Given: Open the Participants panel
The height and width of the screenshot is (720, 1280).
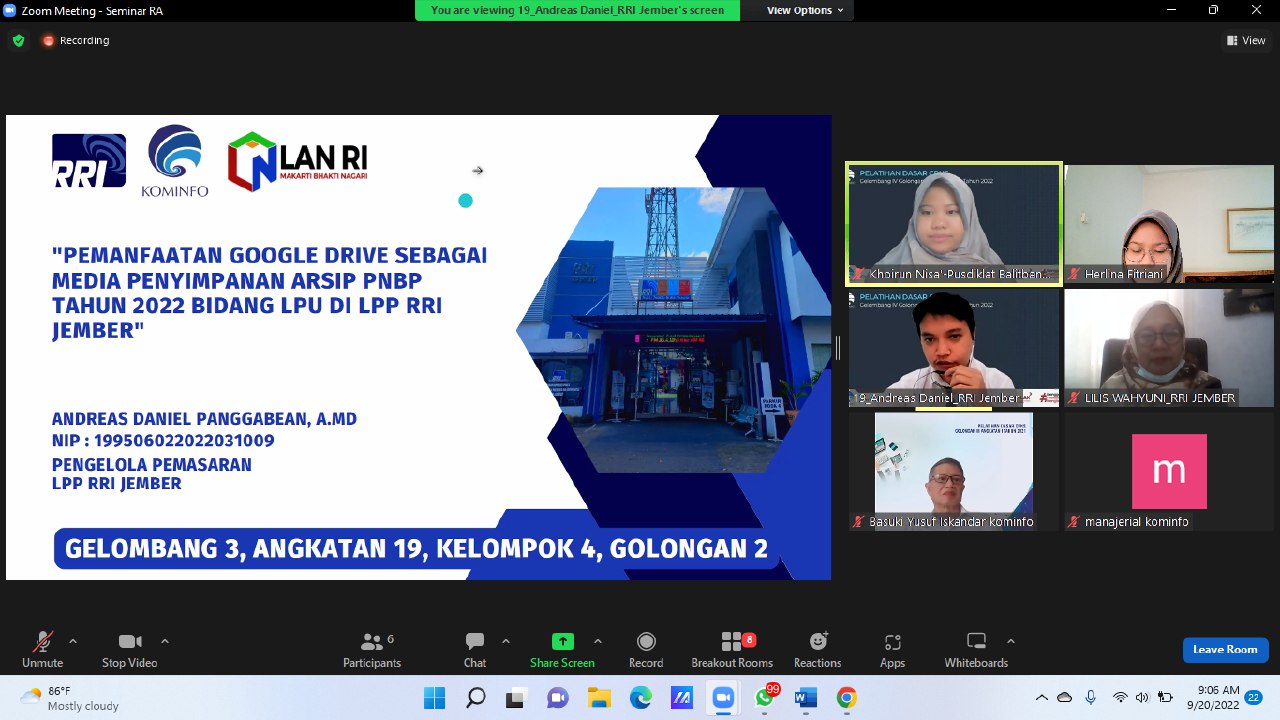Looking at the screenshot, I should (x=372, y=650).
